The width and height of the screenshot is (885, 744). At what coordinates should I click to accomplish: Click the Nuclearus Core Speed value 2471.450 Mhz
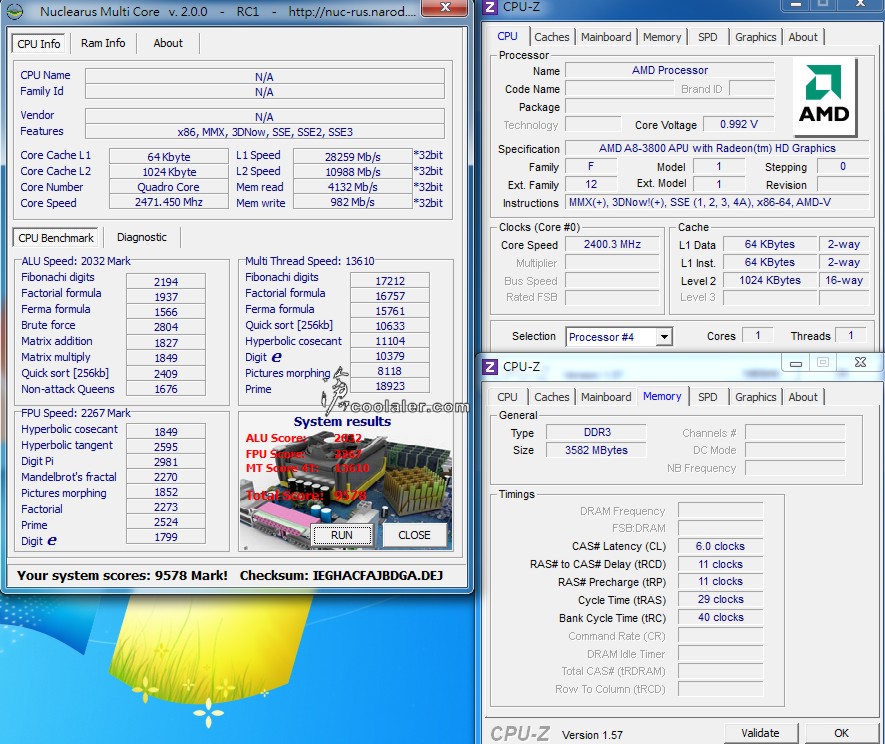click(168, 202)
